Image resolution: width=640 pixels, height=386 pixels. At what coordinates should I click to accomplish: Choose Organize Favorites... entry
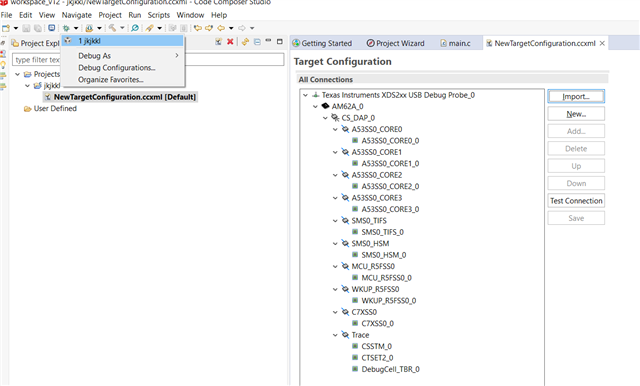pyautogui.click(x=122, y=80)
